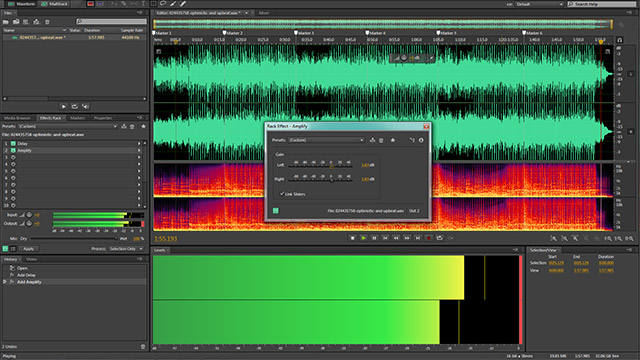The height and width of the screenshot is (360, 640).
Task: Select the Spot Healing Brush tool
Action: [x=182, y=4]
